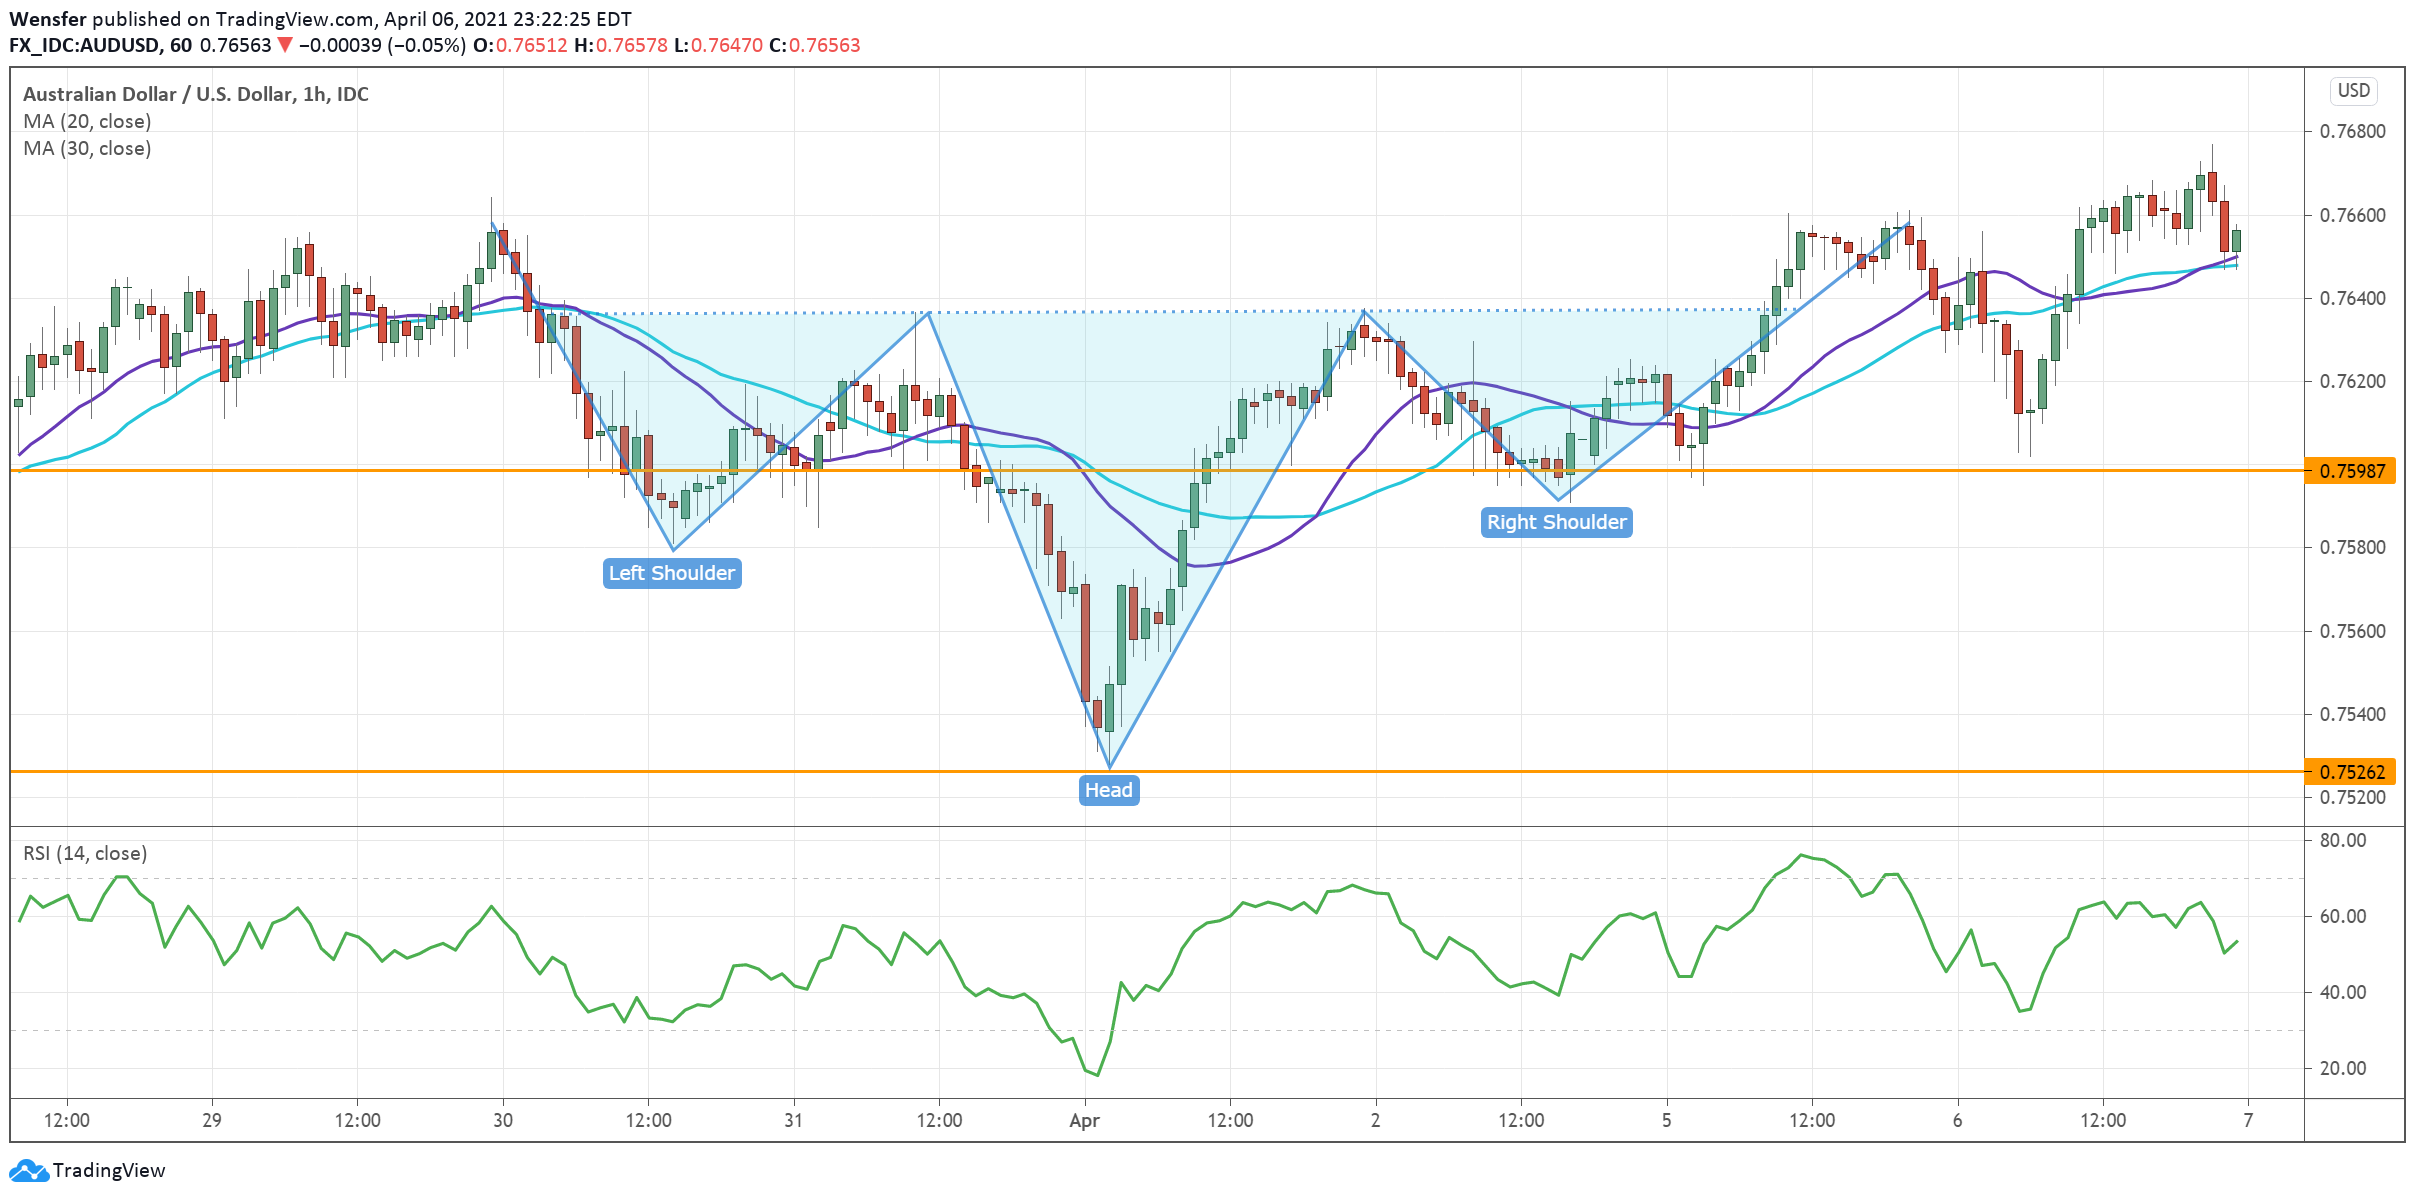Click the 'Right Shoulder' pattern label

(1556, 522)
